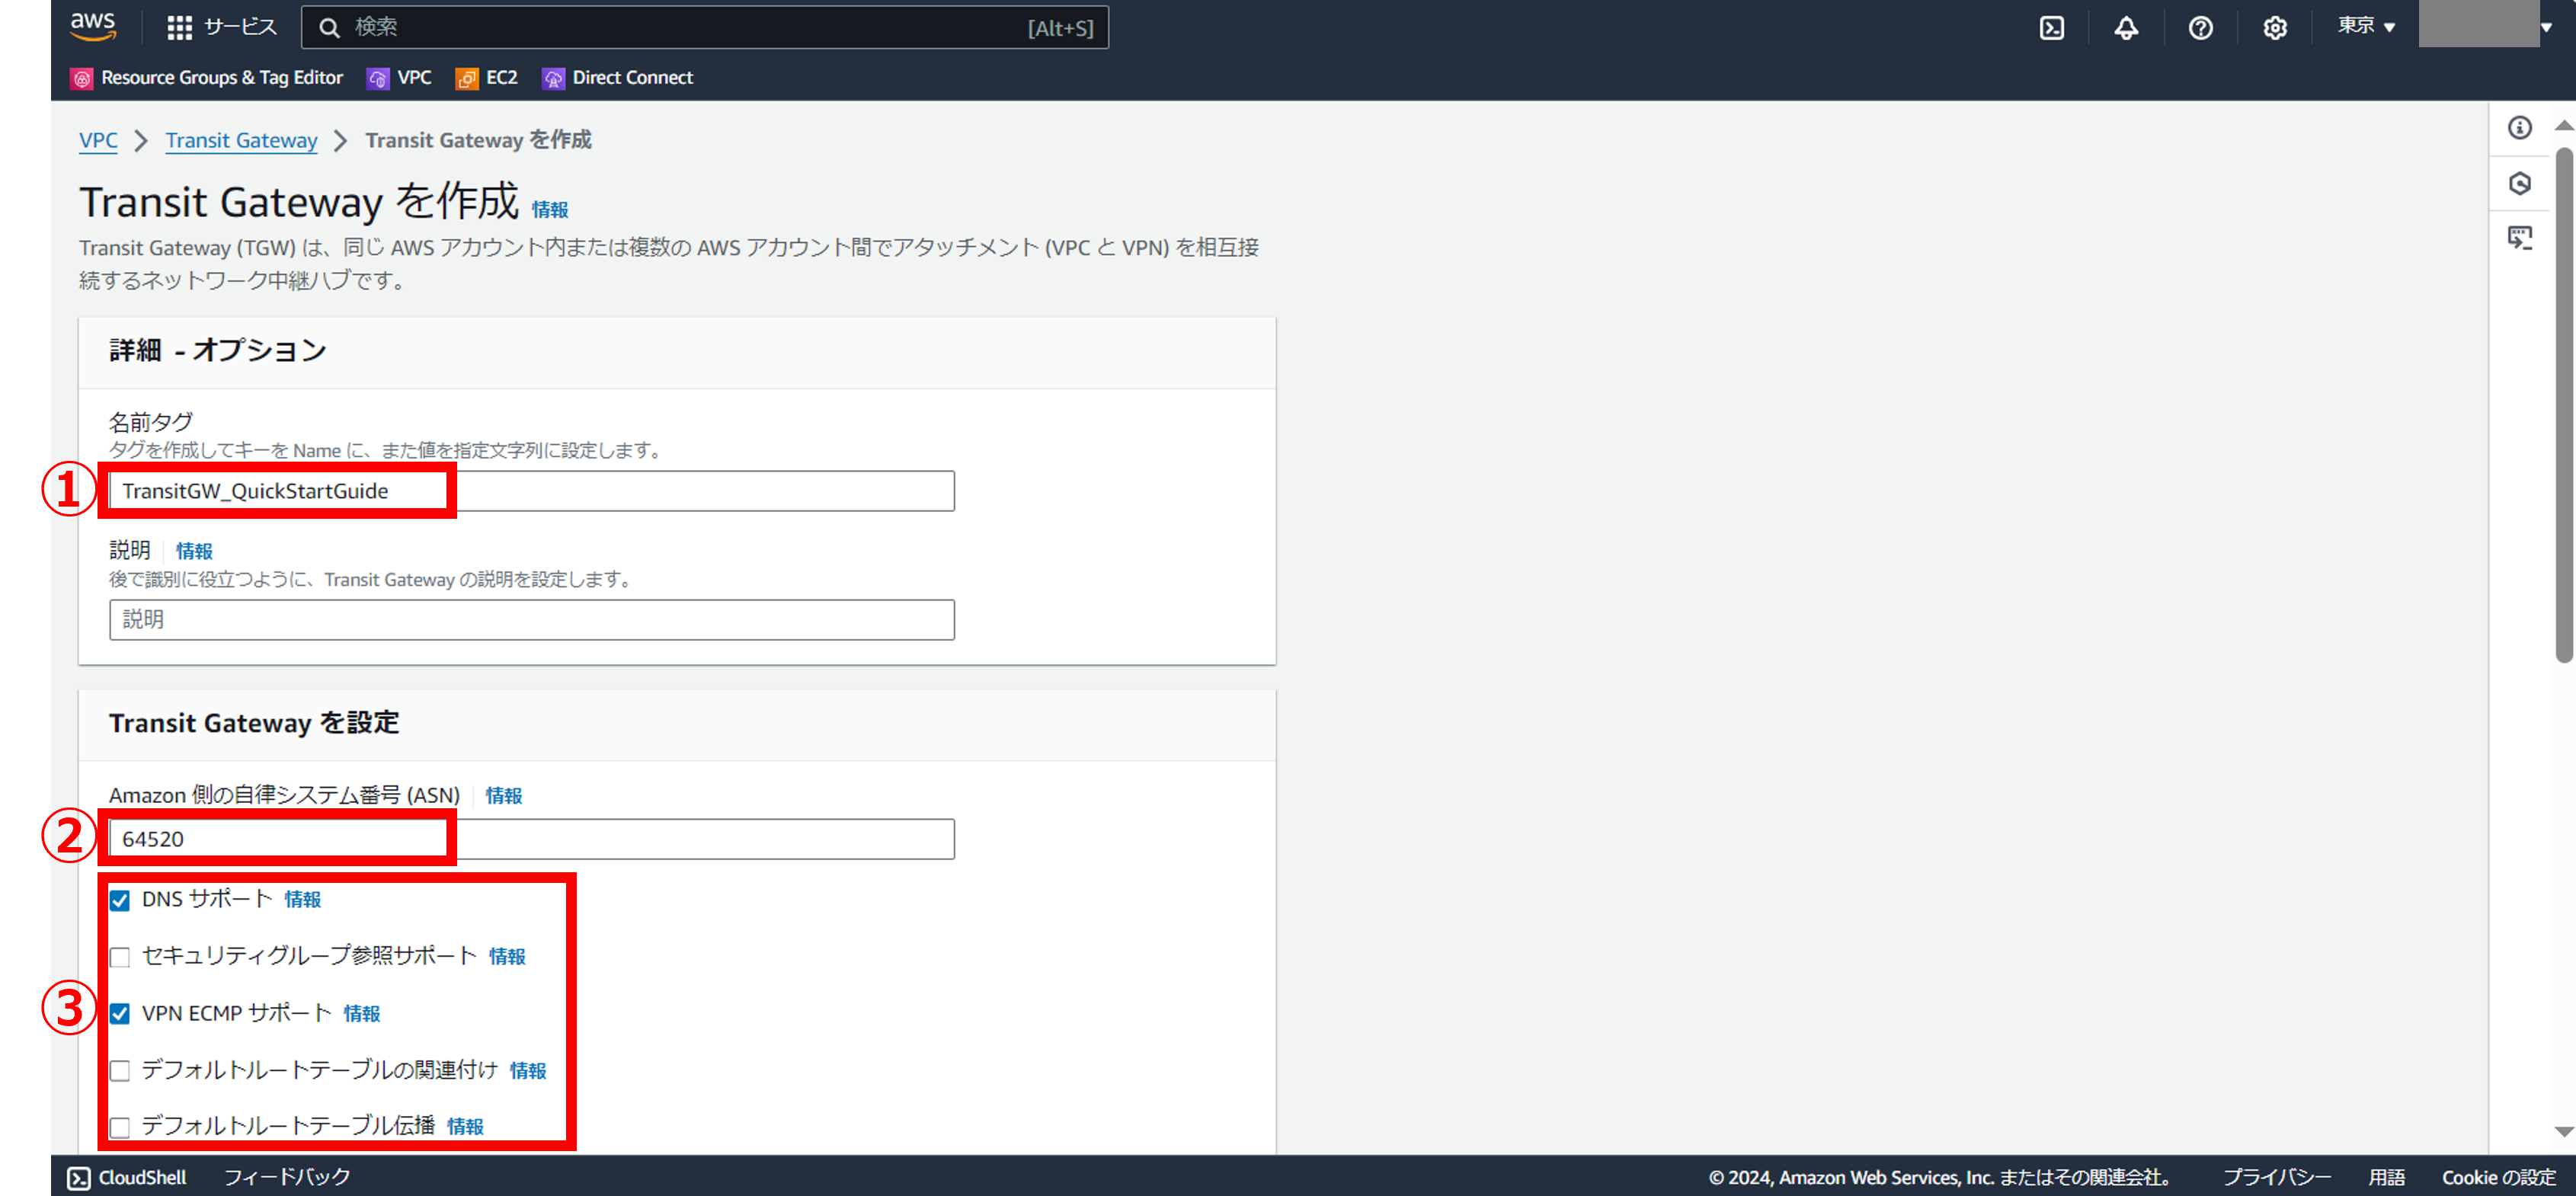This screenshot has width=2576, height=1196.
Task: Open the EC2 shortcut in favorites bar
Action: click(502, 78)
